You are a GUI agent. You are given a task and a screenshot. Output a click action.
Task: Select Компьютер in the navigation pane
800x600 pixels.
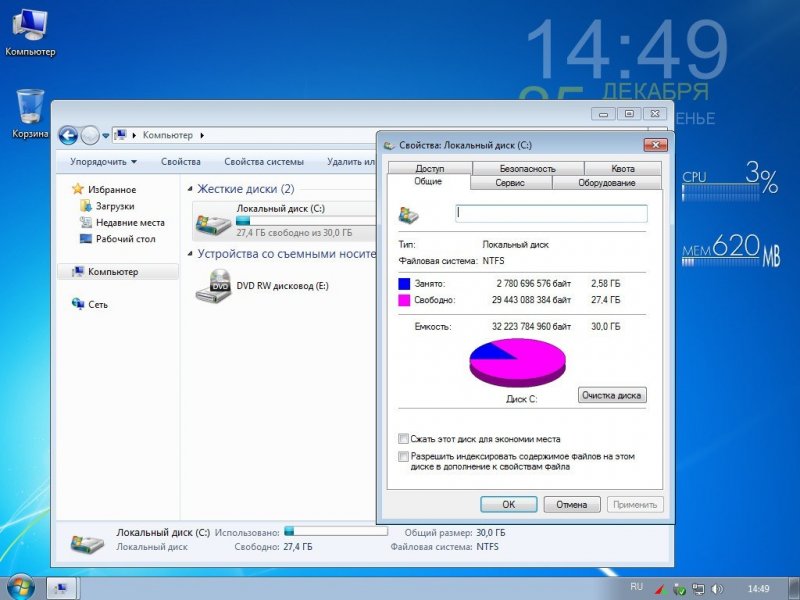[118, 271]
